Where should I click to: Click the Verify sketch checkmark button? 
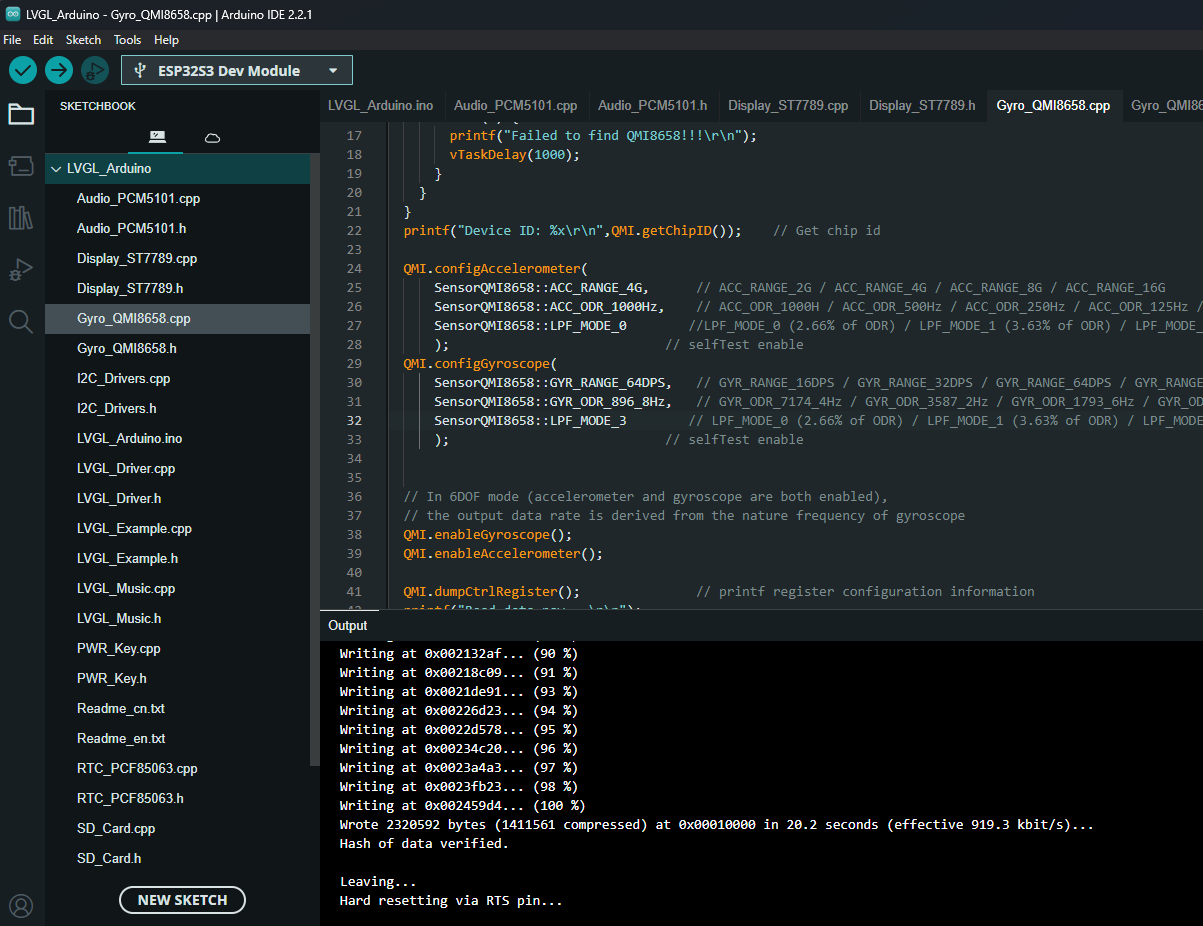(23, 70)
